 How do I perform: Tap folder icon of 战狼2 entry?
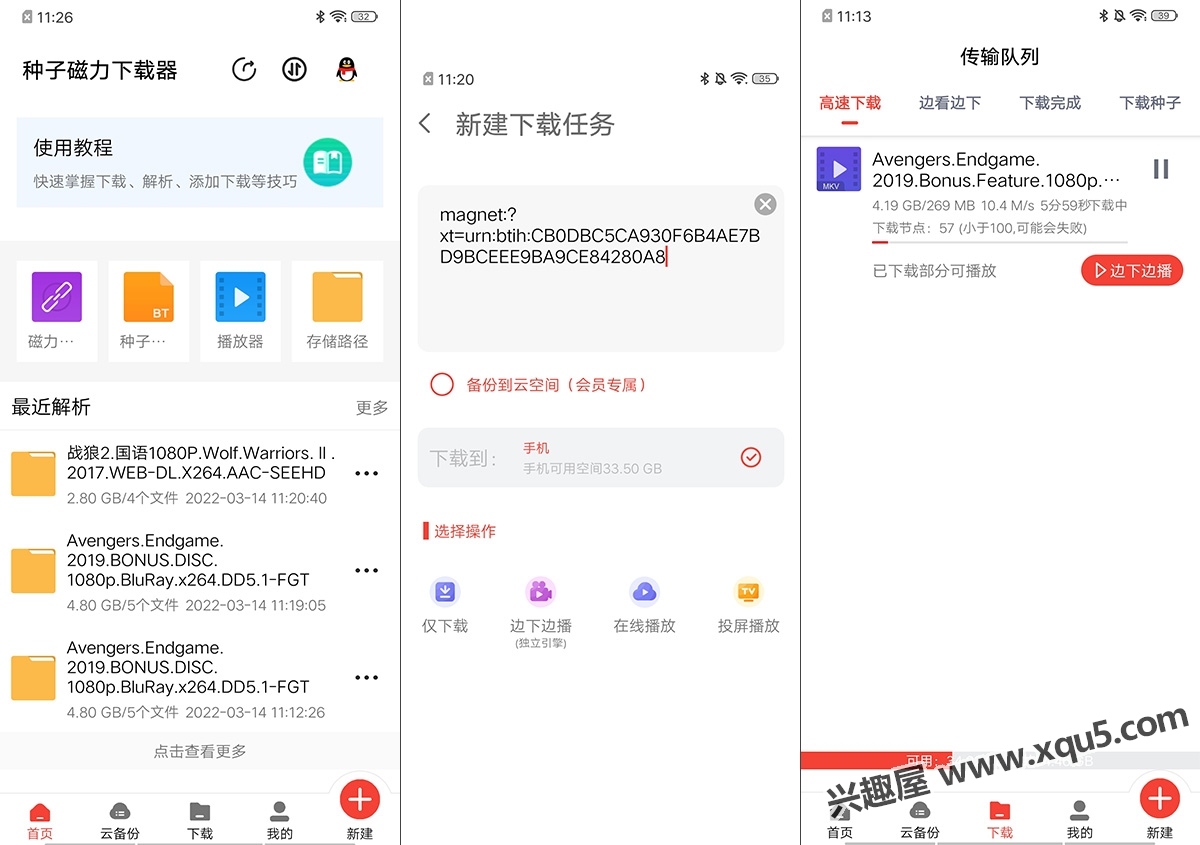(33, 473)
